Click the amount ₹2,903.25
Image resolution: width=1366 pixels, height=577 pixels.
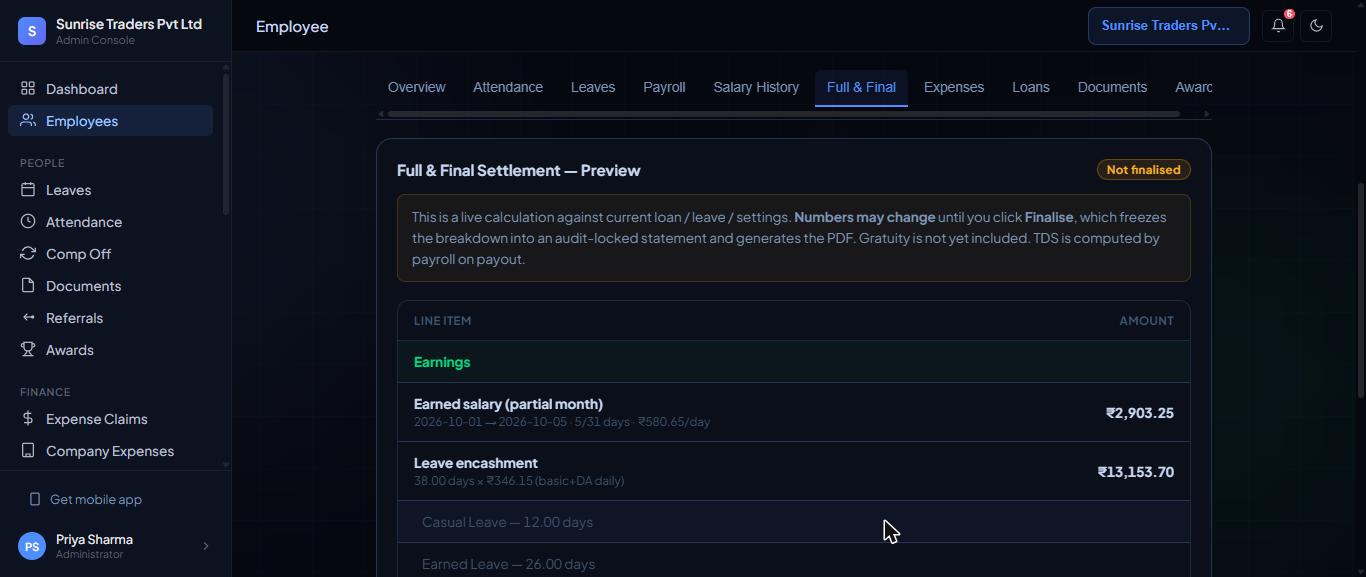tap(1140, 413)
